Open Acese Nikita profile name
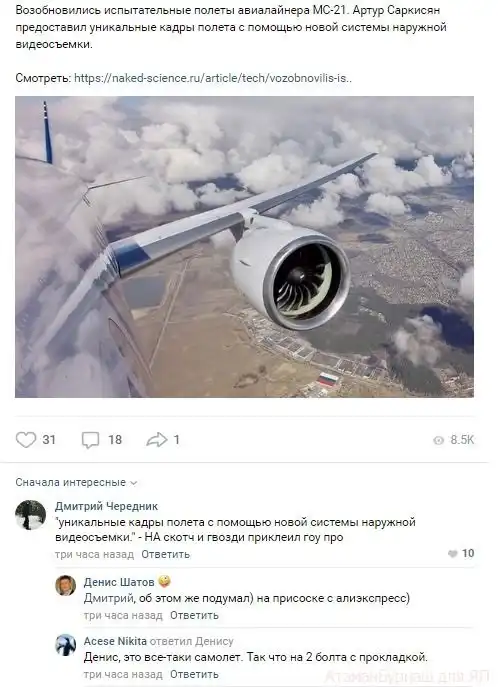Image resolution: width=498 pixels, height=687 pixels. (x=115, y=641)
